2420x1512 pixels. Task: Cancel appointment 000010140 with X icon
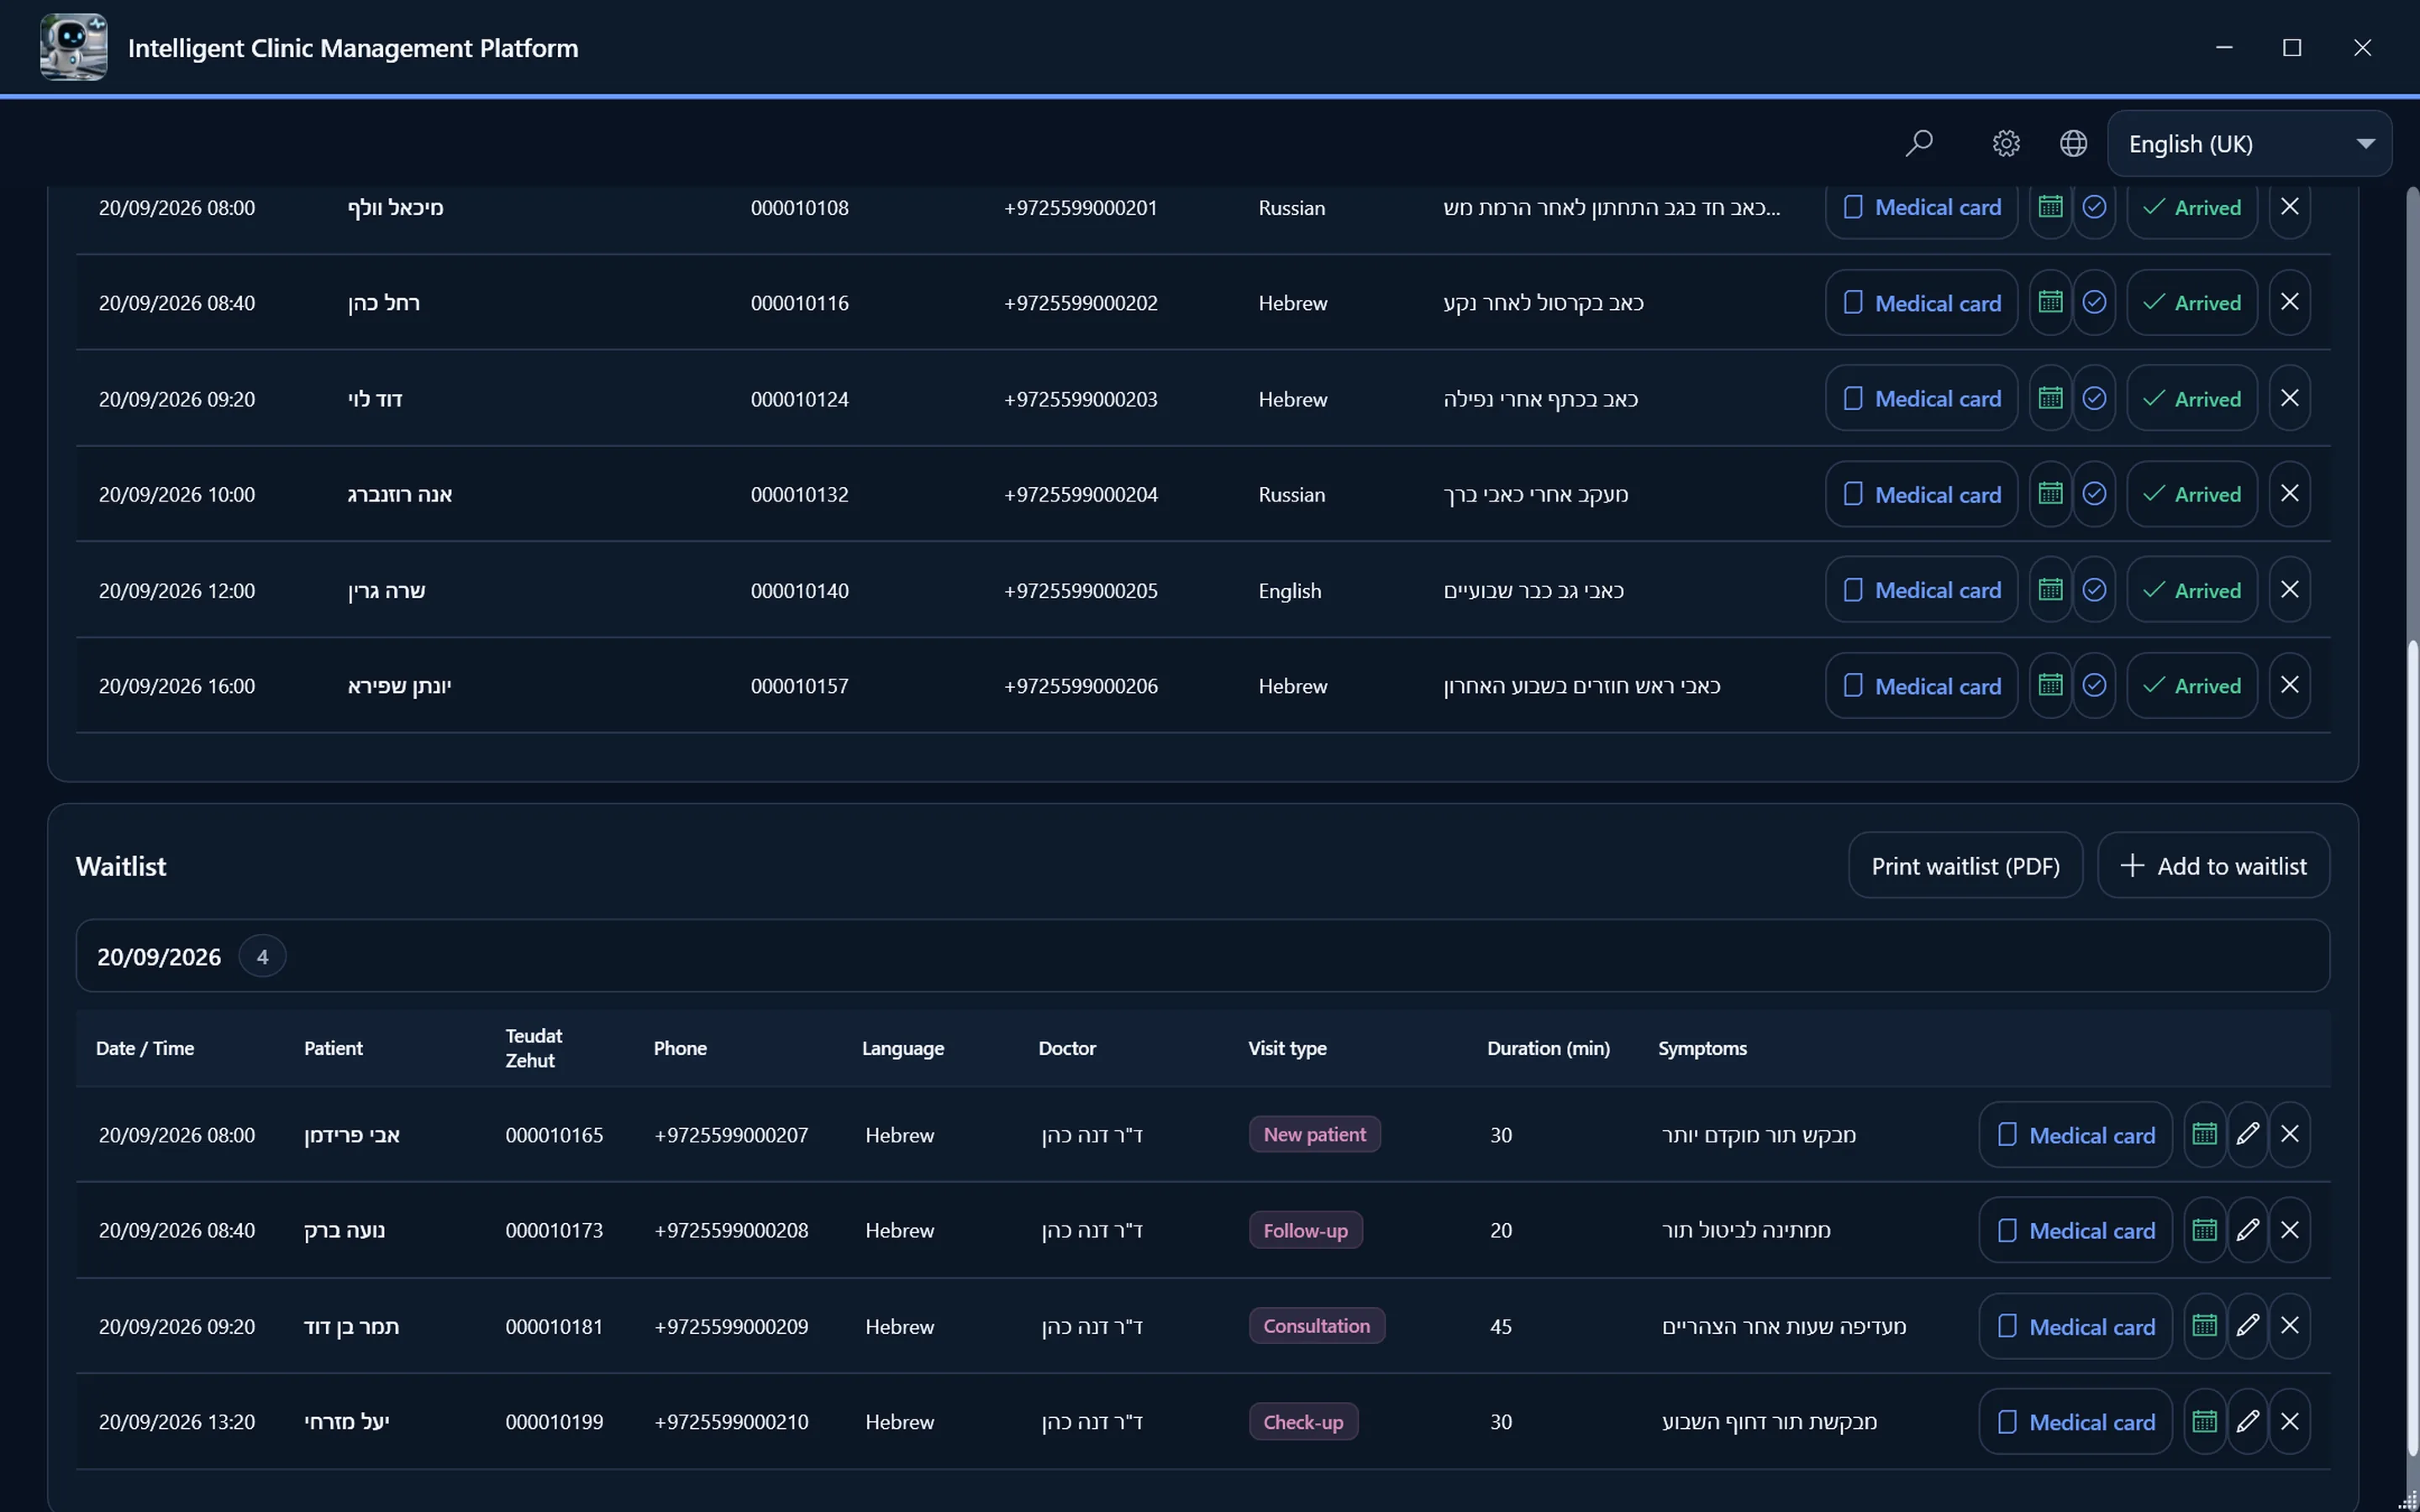click(x=2289, y=590)
